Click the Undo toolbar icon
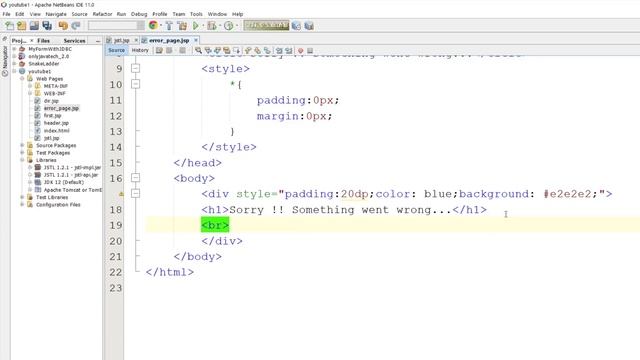This screenshot has height=360, width=640. click(x=63, y=26)
